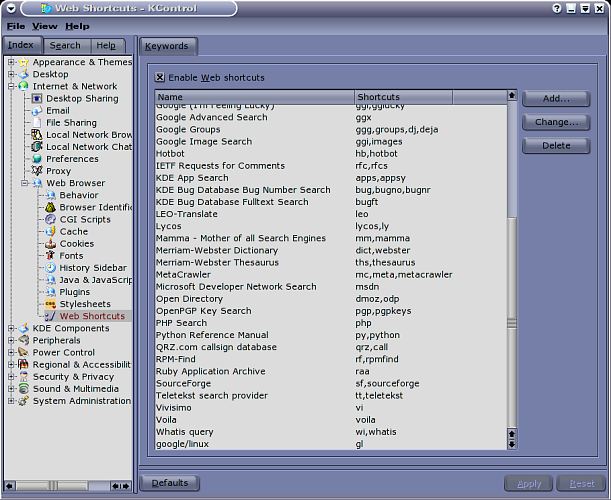Toggle Enable Web shortcuts checkbox
Viewport: 611px width, 500px height.
coord(160,77)
